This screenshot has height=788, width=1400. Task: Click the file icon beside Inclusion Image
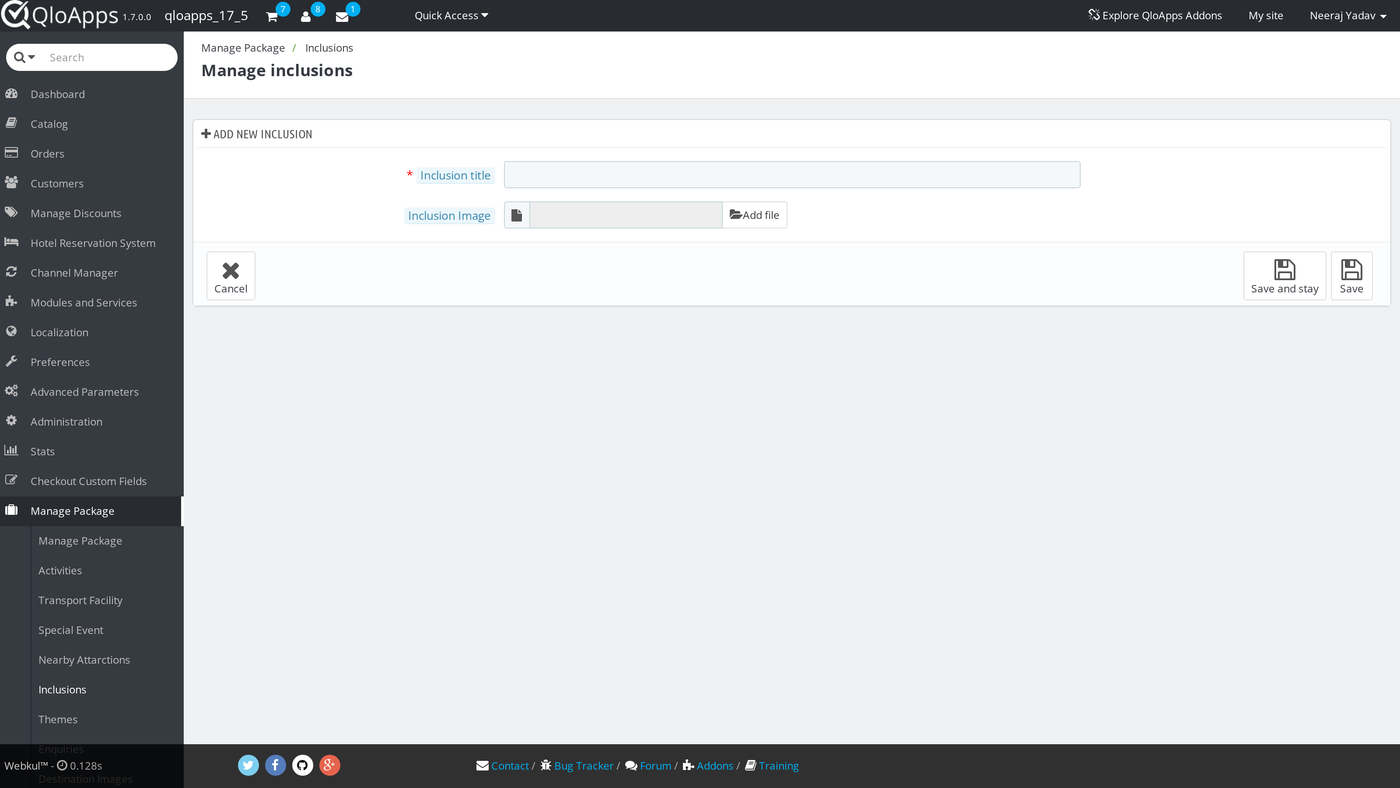517,215
